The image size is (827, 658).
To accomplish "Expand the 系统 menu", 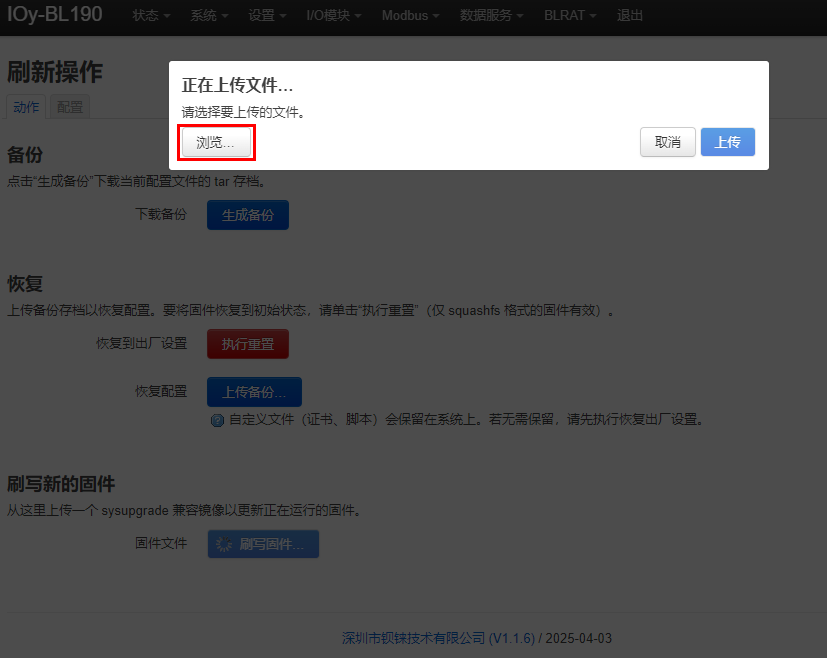I will (x=209, y=16).
